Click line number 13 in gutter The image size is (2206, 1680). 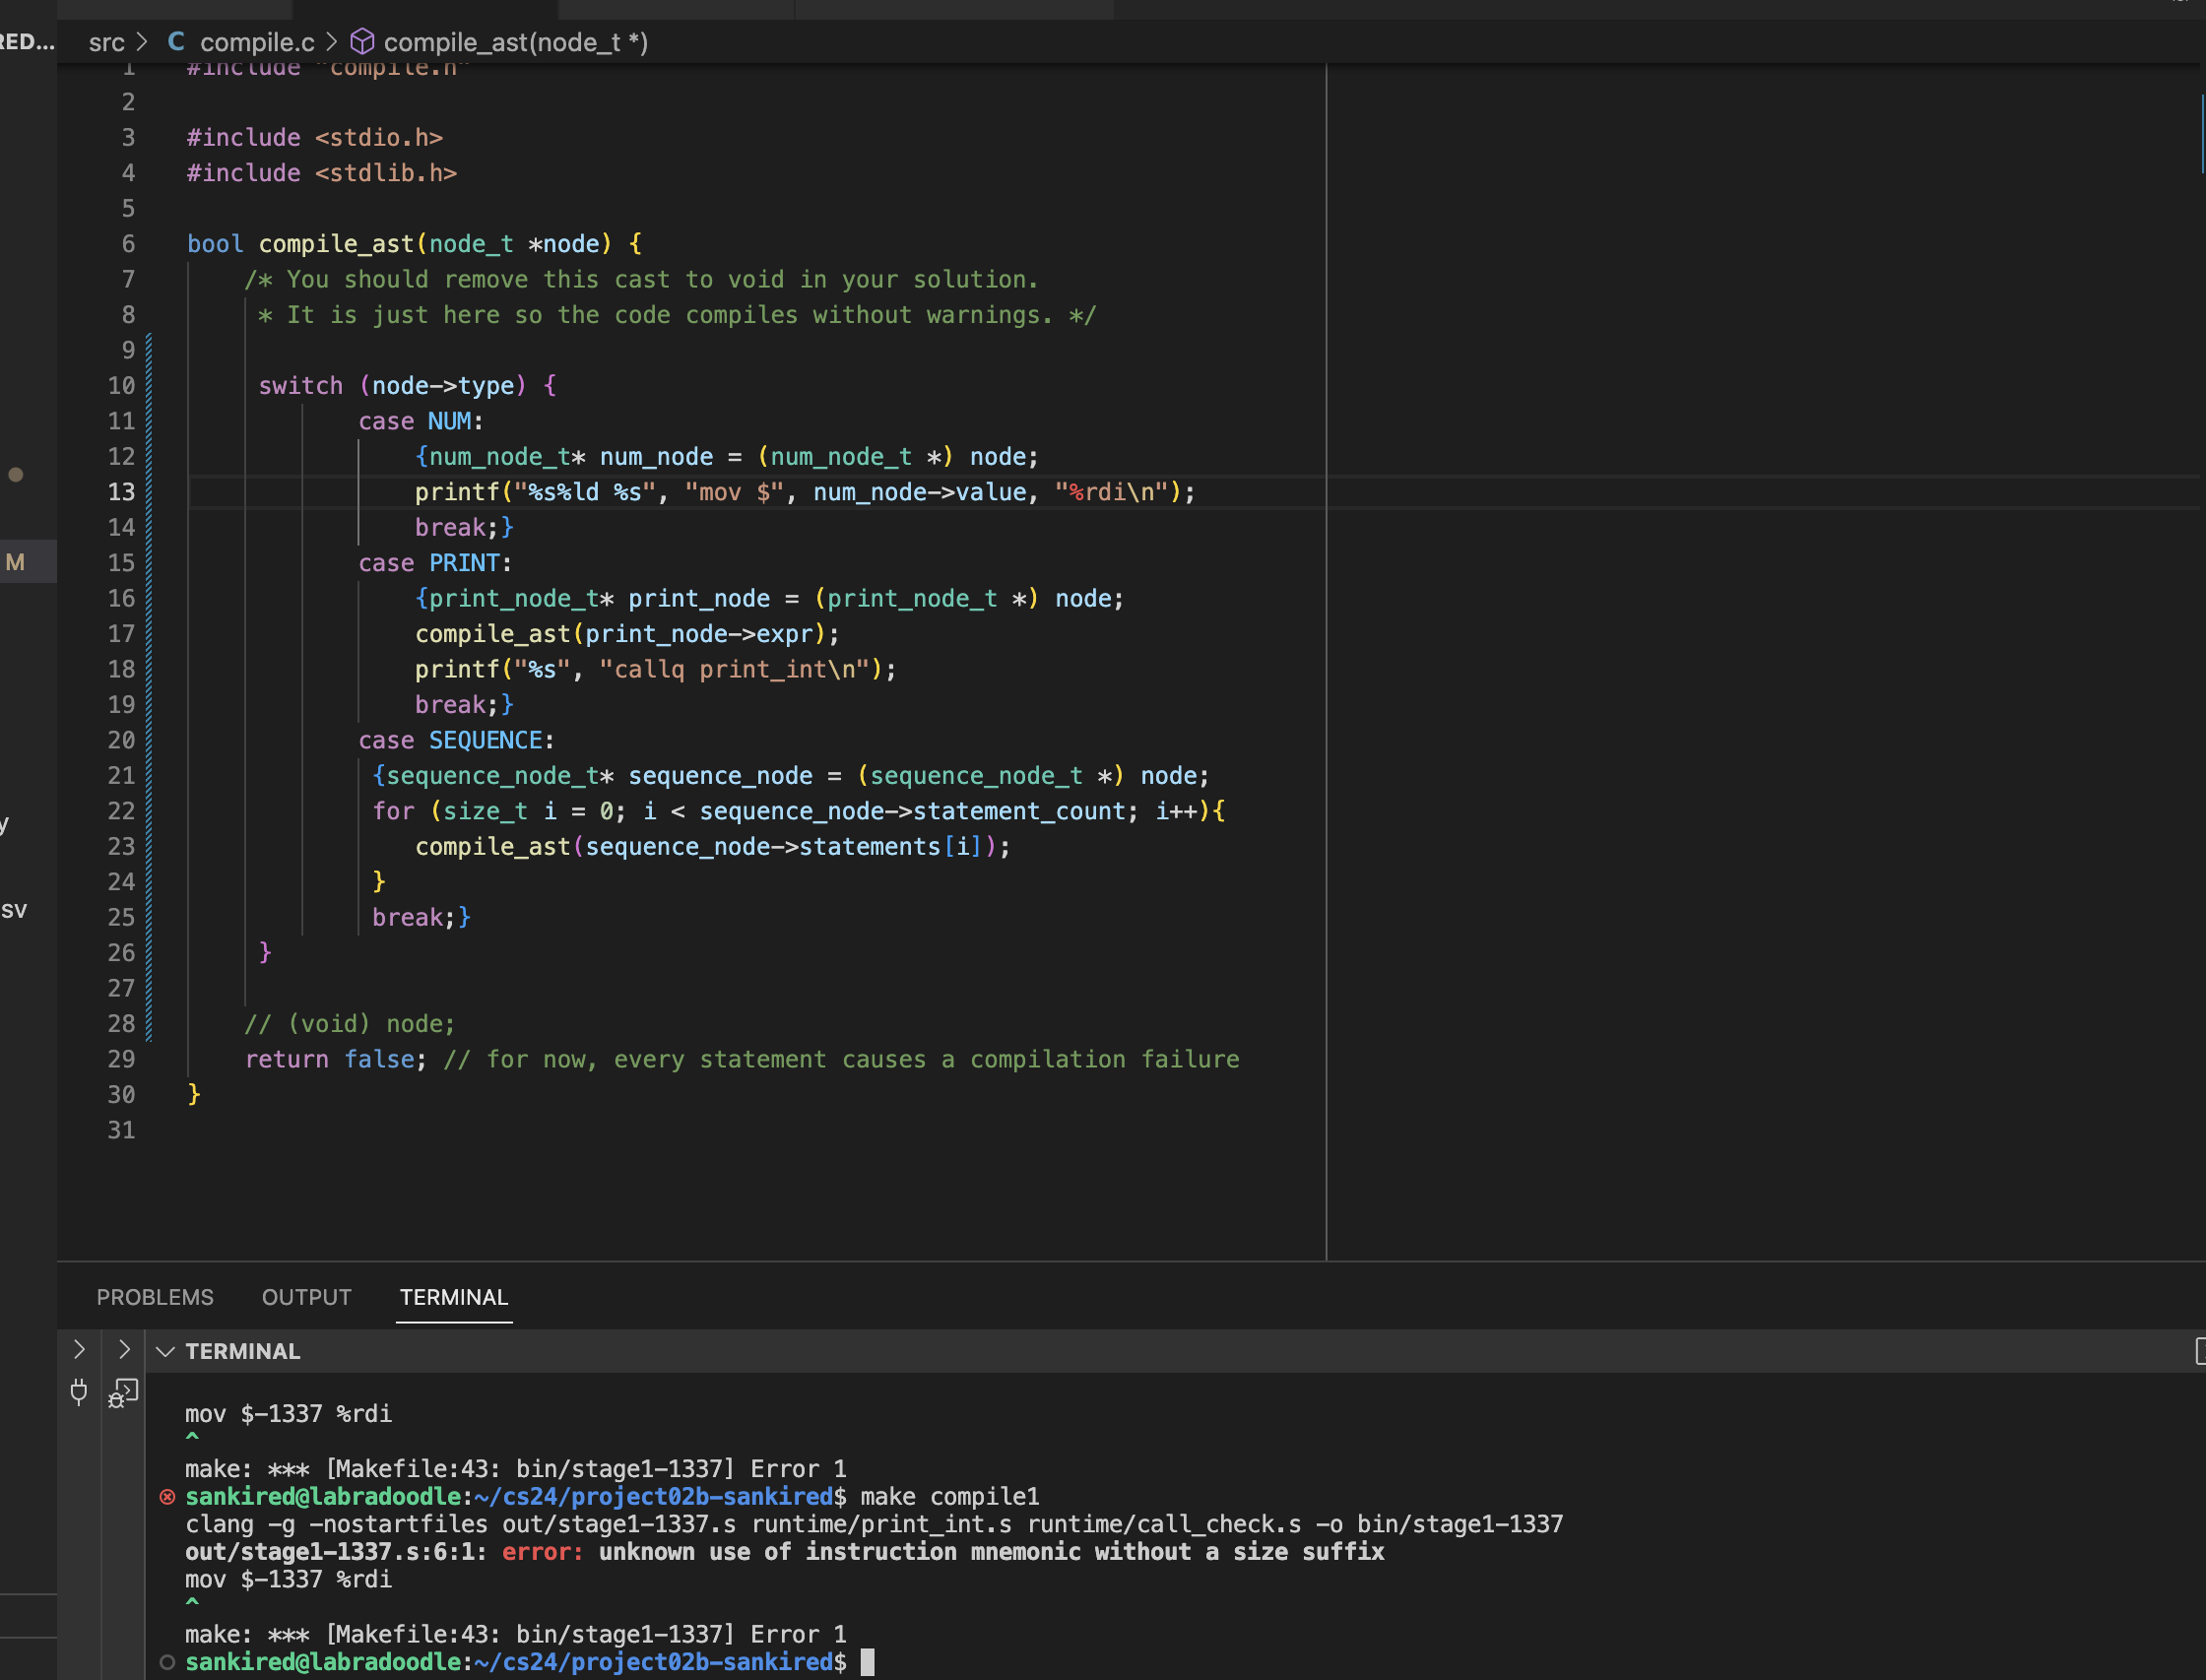121,492
